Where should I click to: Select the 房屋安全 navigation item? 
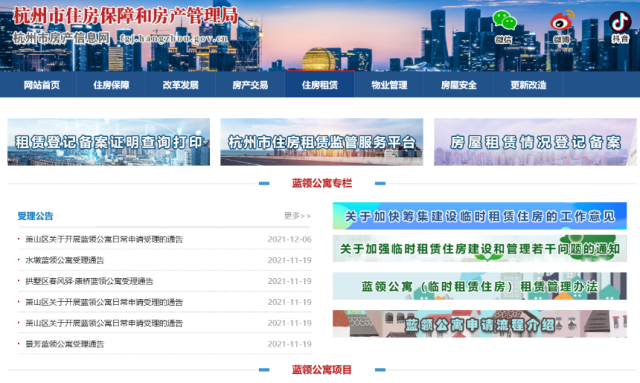click(459, 85)
